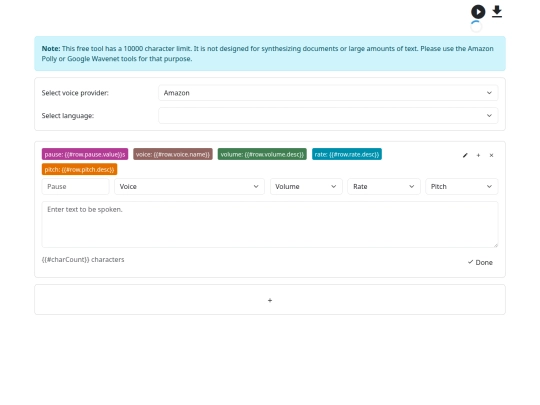Expand the Rate dropdown
This screenshot has width=540, height=405.
384,187
